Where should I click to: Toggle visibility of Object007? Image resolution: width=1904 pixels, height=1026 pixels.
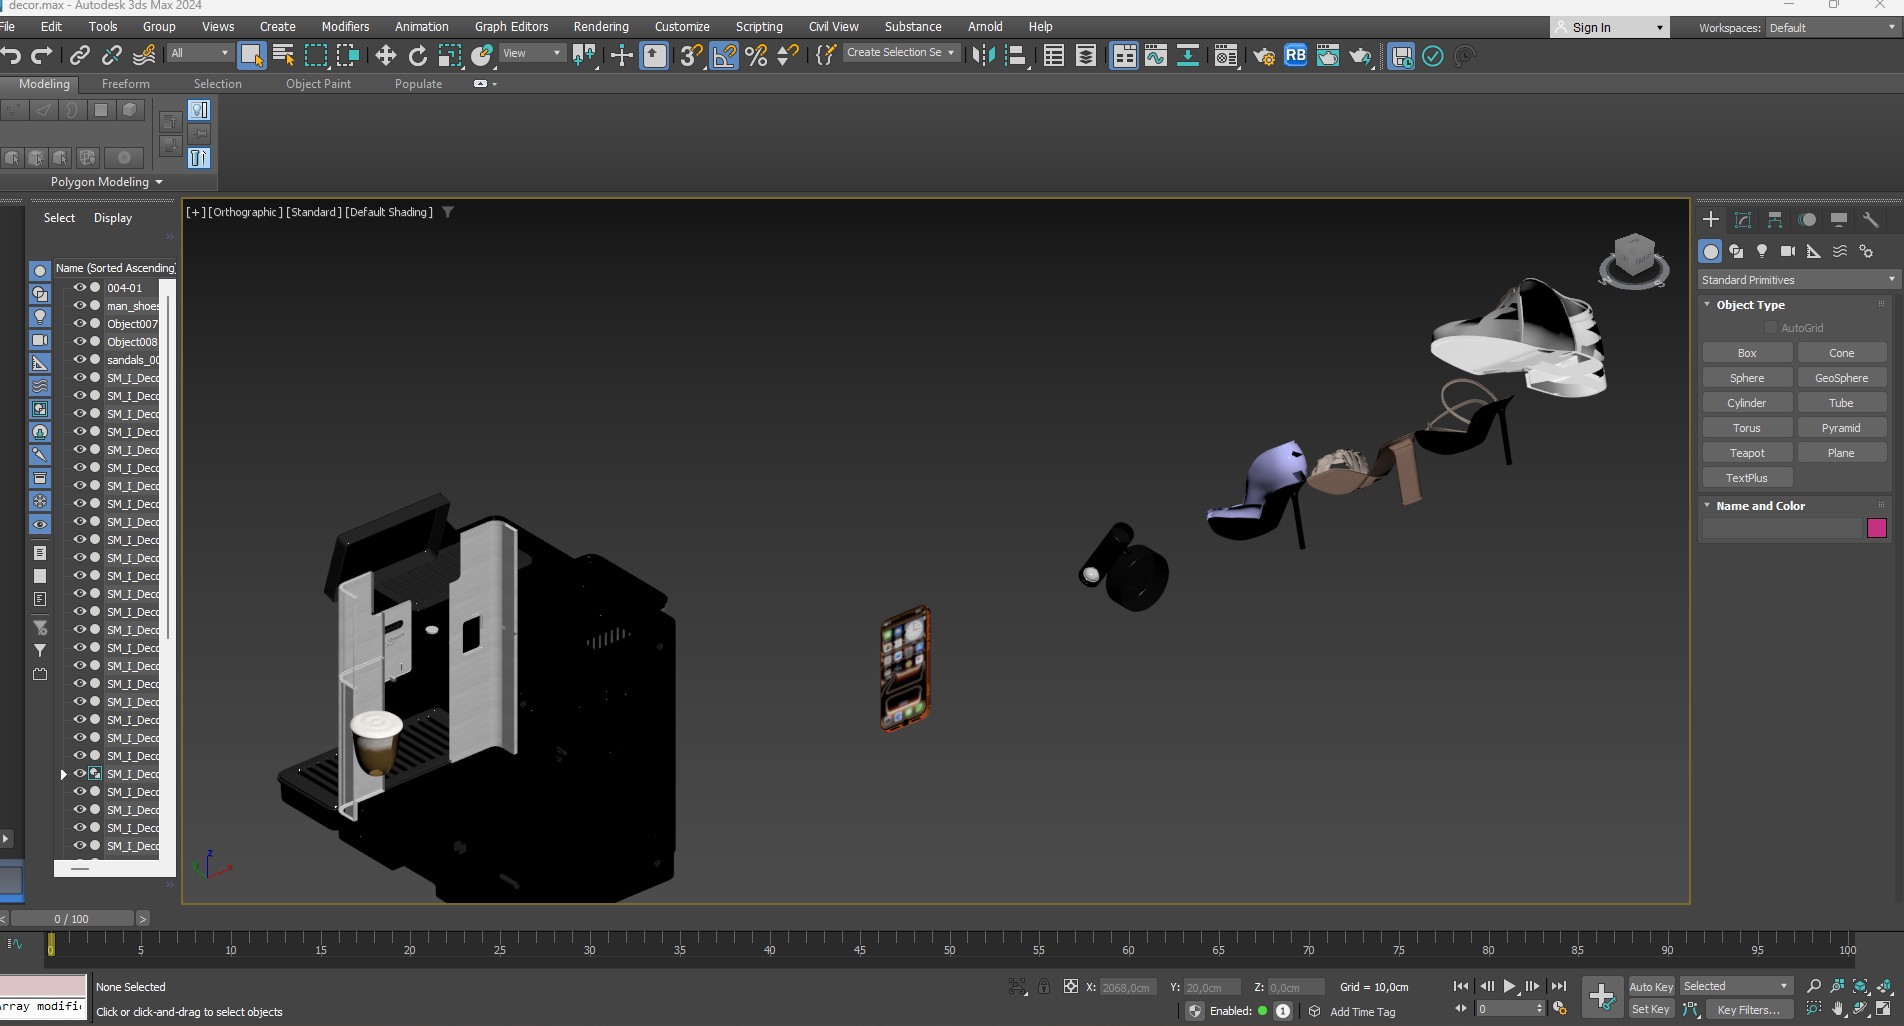click(79, 324)
